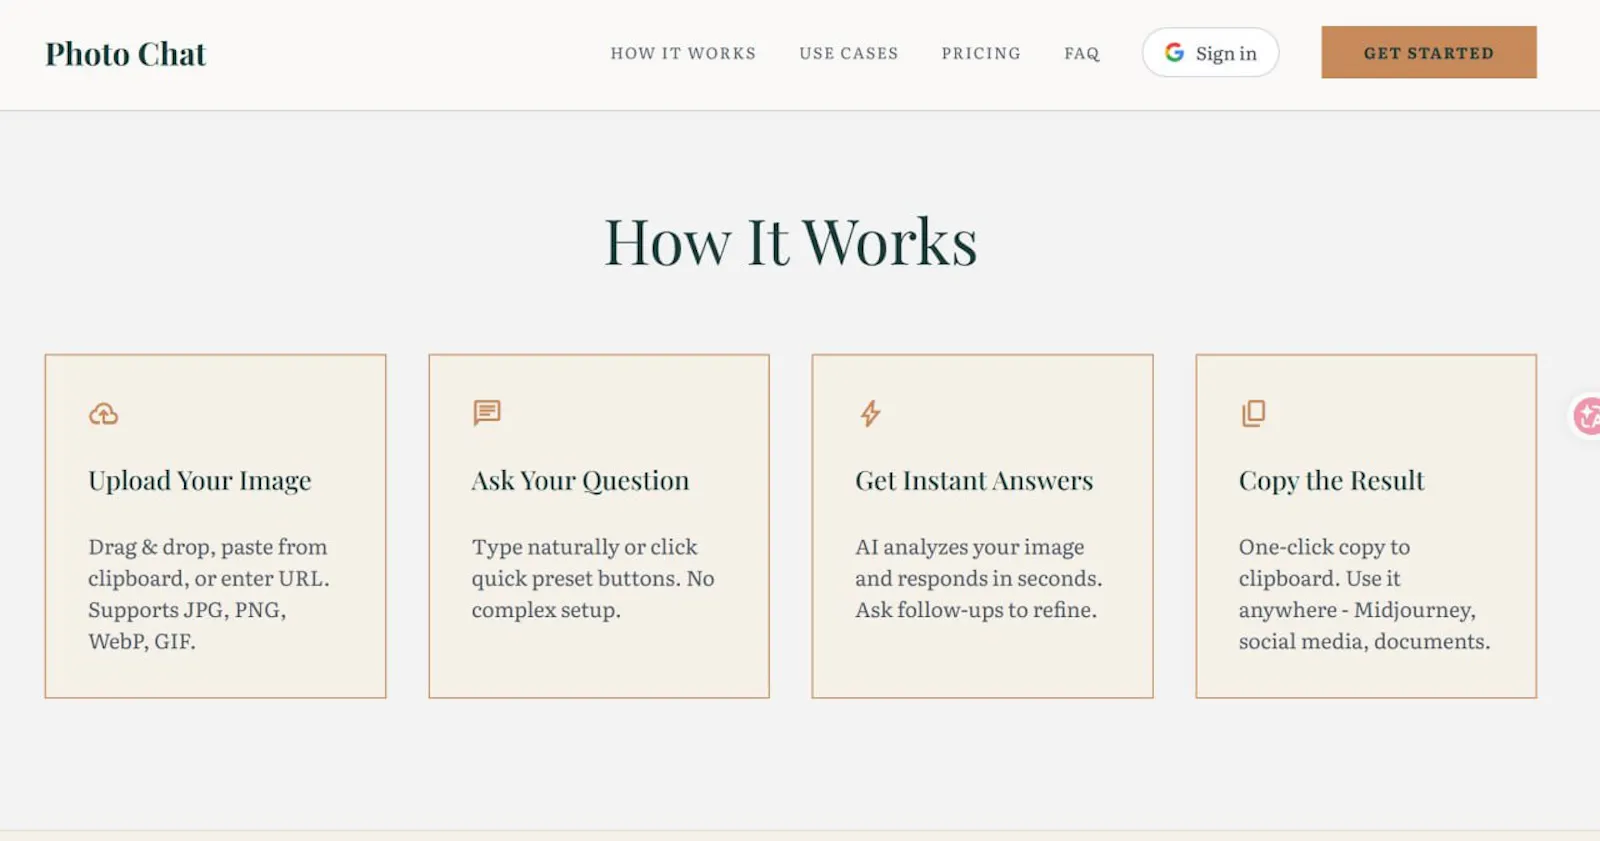The image size is (1600, 841).
Task: Click the Get Instant Answers card title
Action: [x=974, y=481]
